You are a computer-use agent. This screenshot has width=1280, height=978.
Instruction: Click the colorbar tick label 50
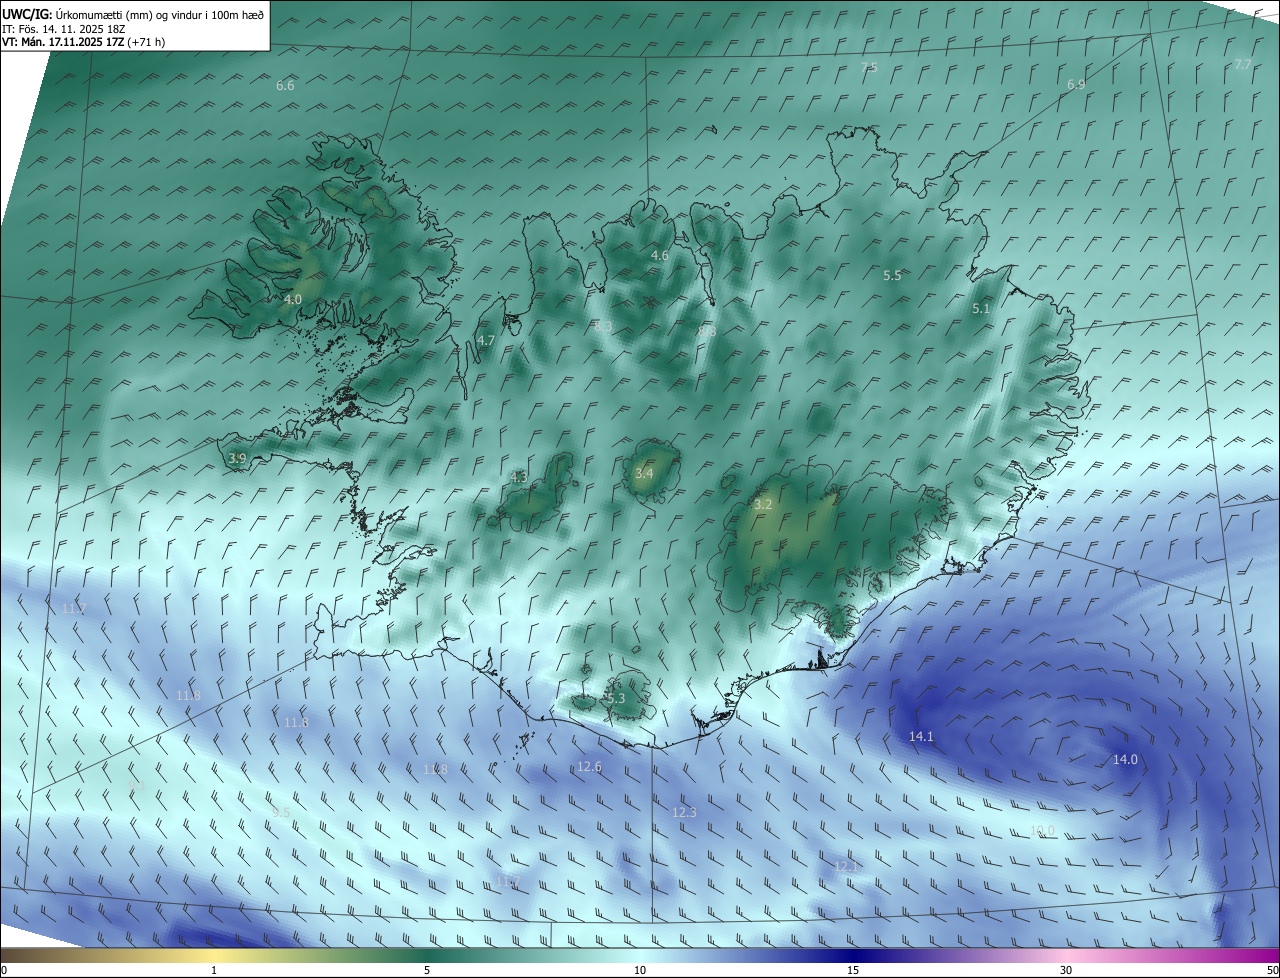tap(1272, 971)
